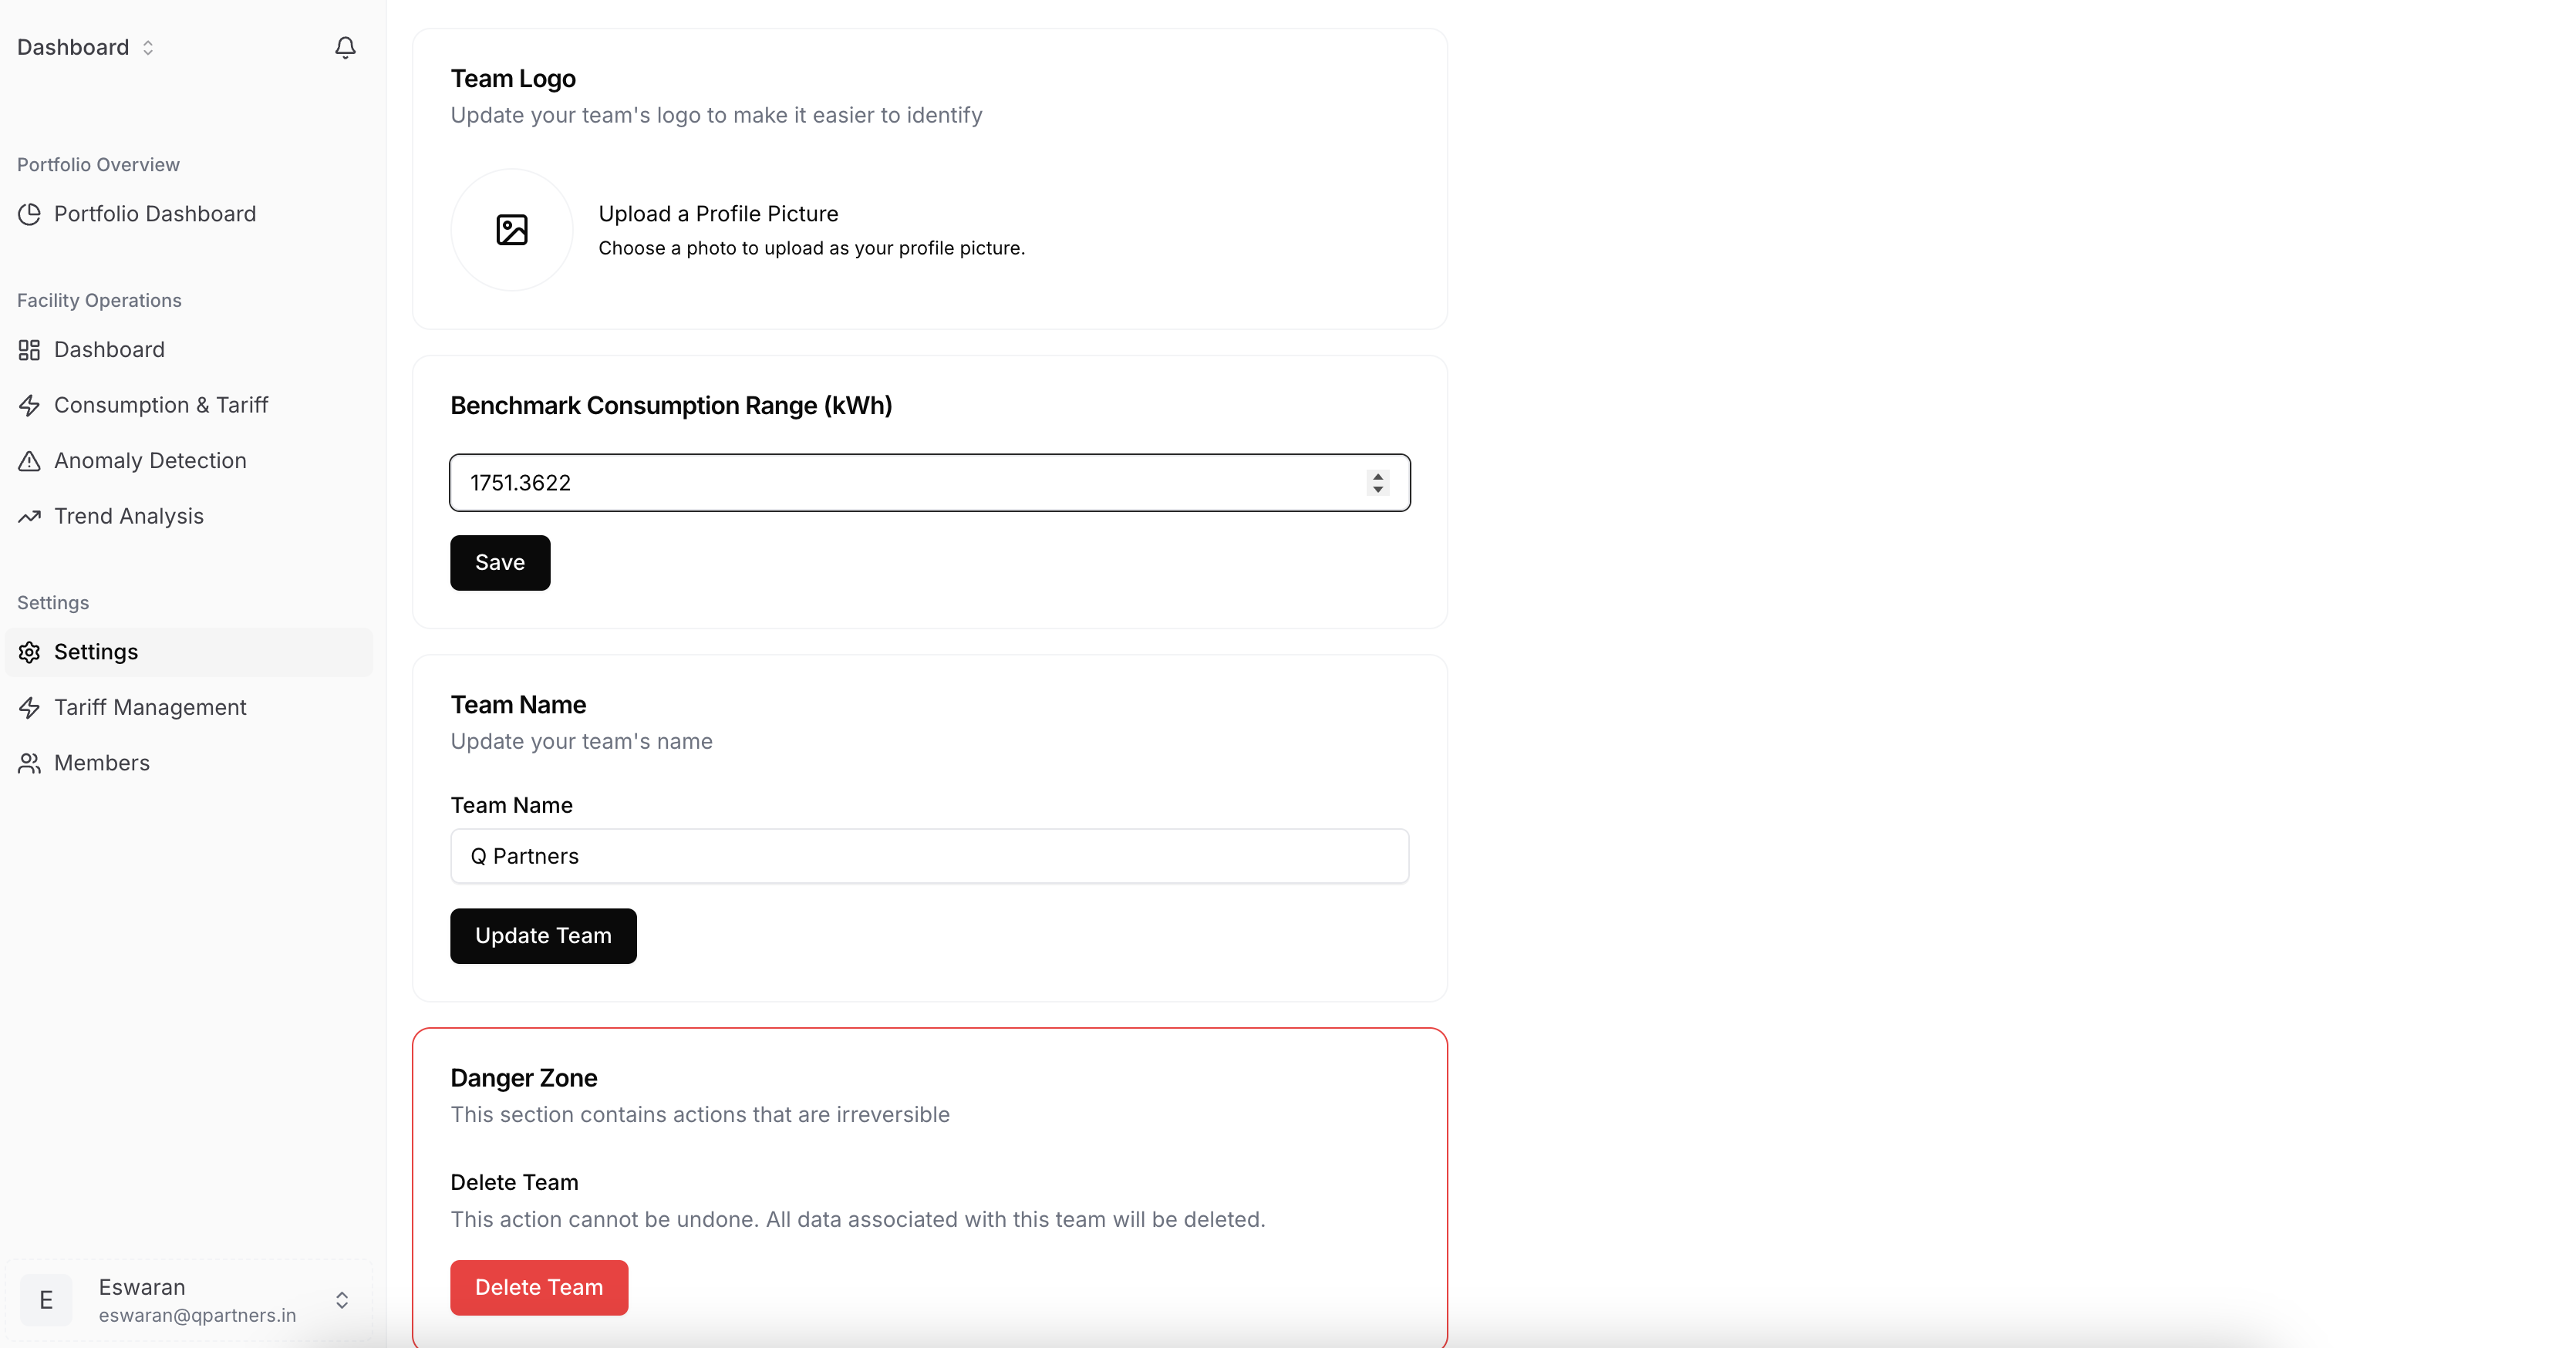Click the Consumption & Tariff lightning icon
Viewport: 2576px width, 1348px height.
tap(30, 405)
